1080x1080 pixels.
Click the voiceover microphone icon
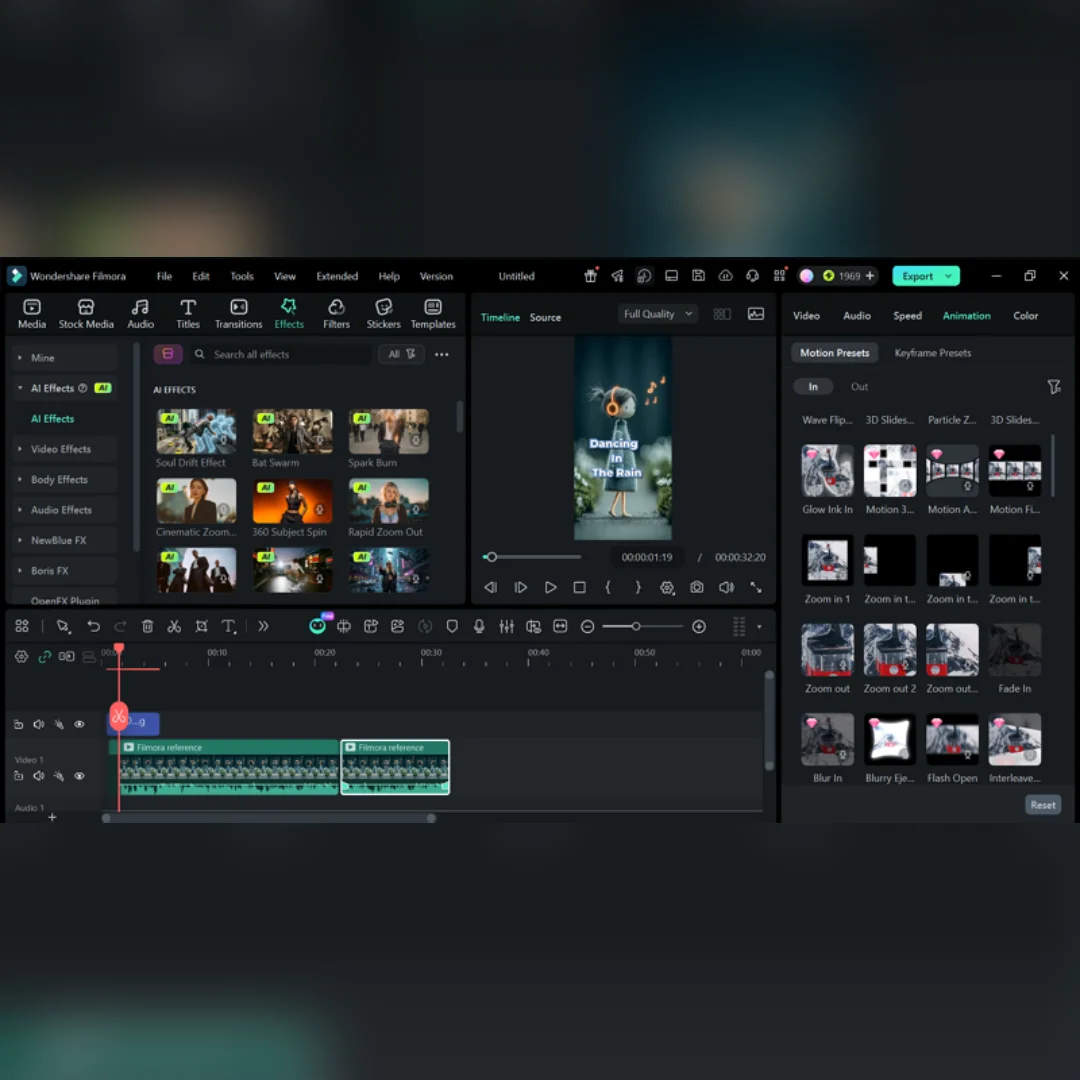coord(479,626)
